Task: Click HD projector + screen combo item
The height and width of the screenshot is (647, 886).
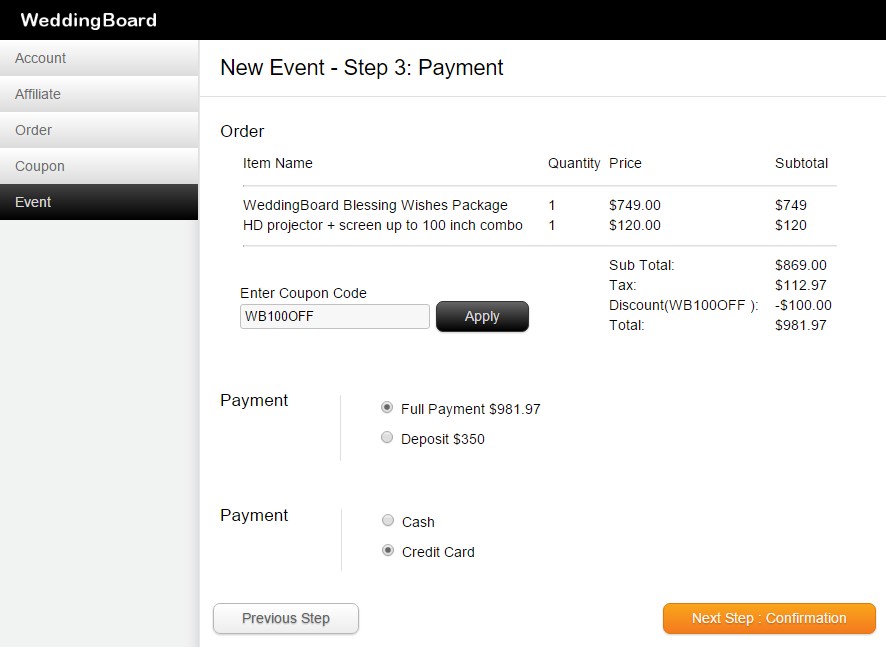Action: (x=383, y=225)
